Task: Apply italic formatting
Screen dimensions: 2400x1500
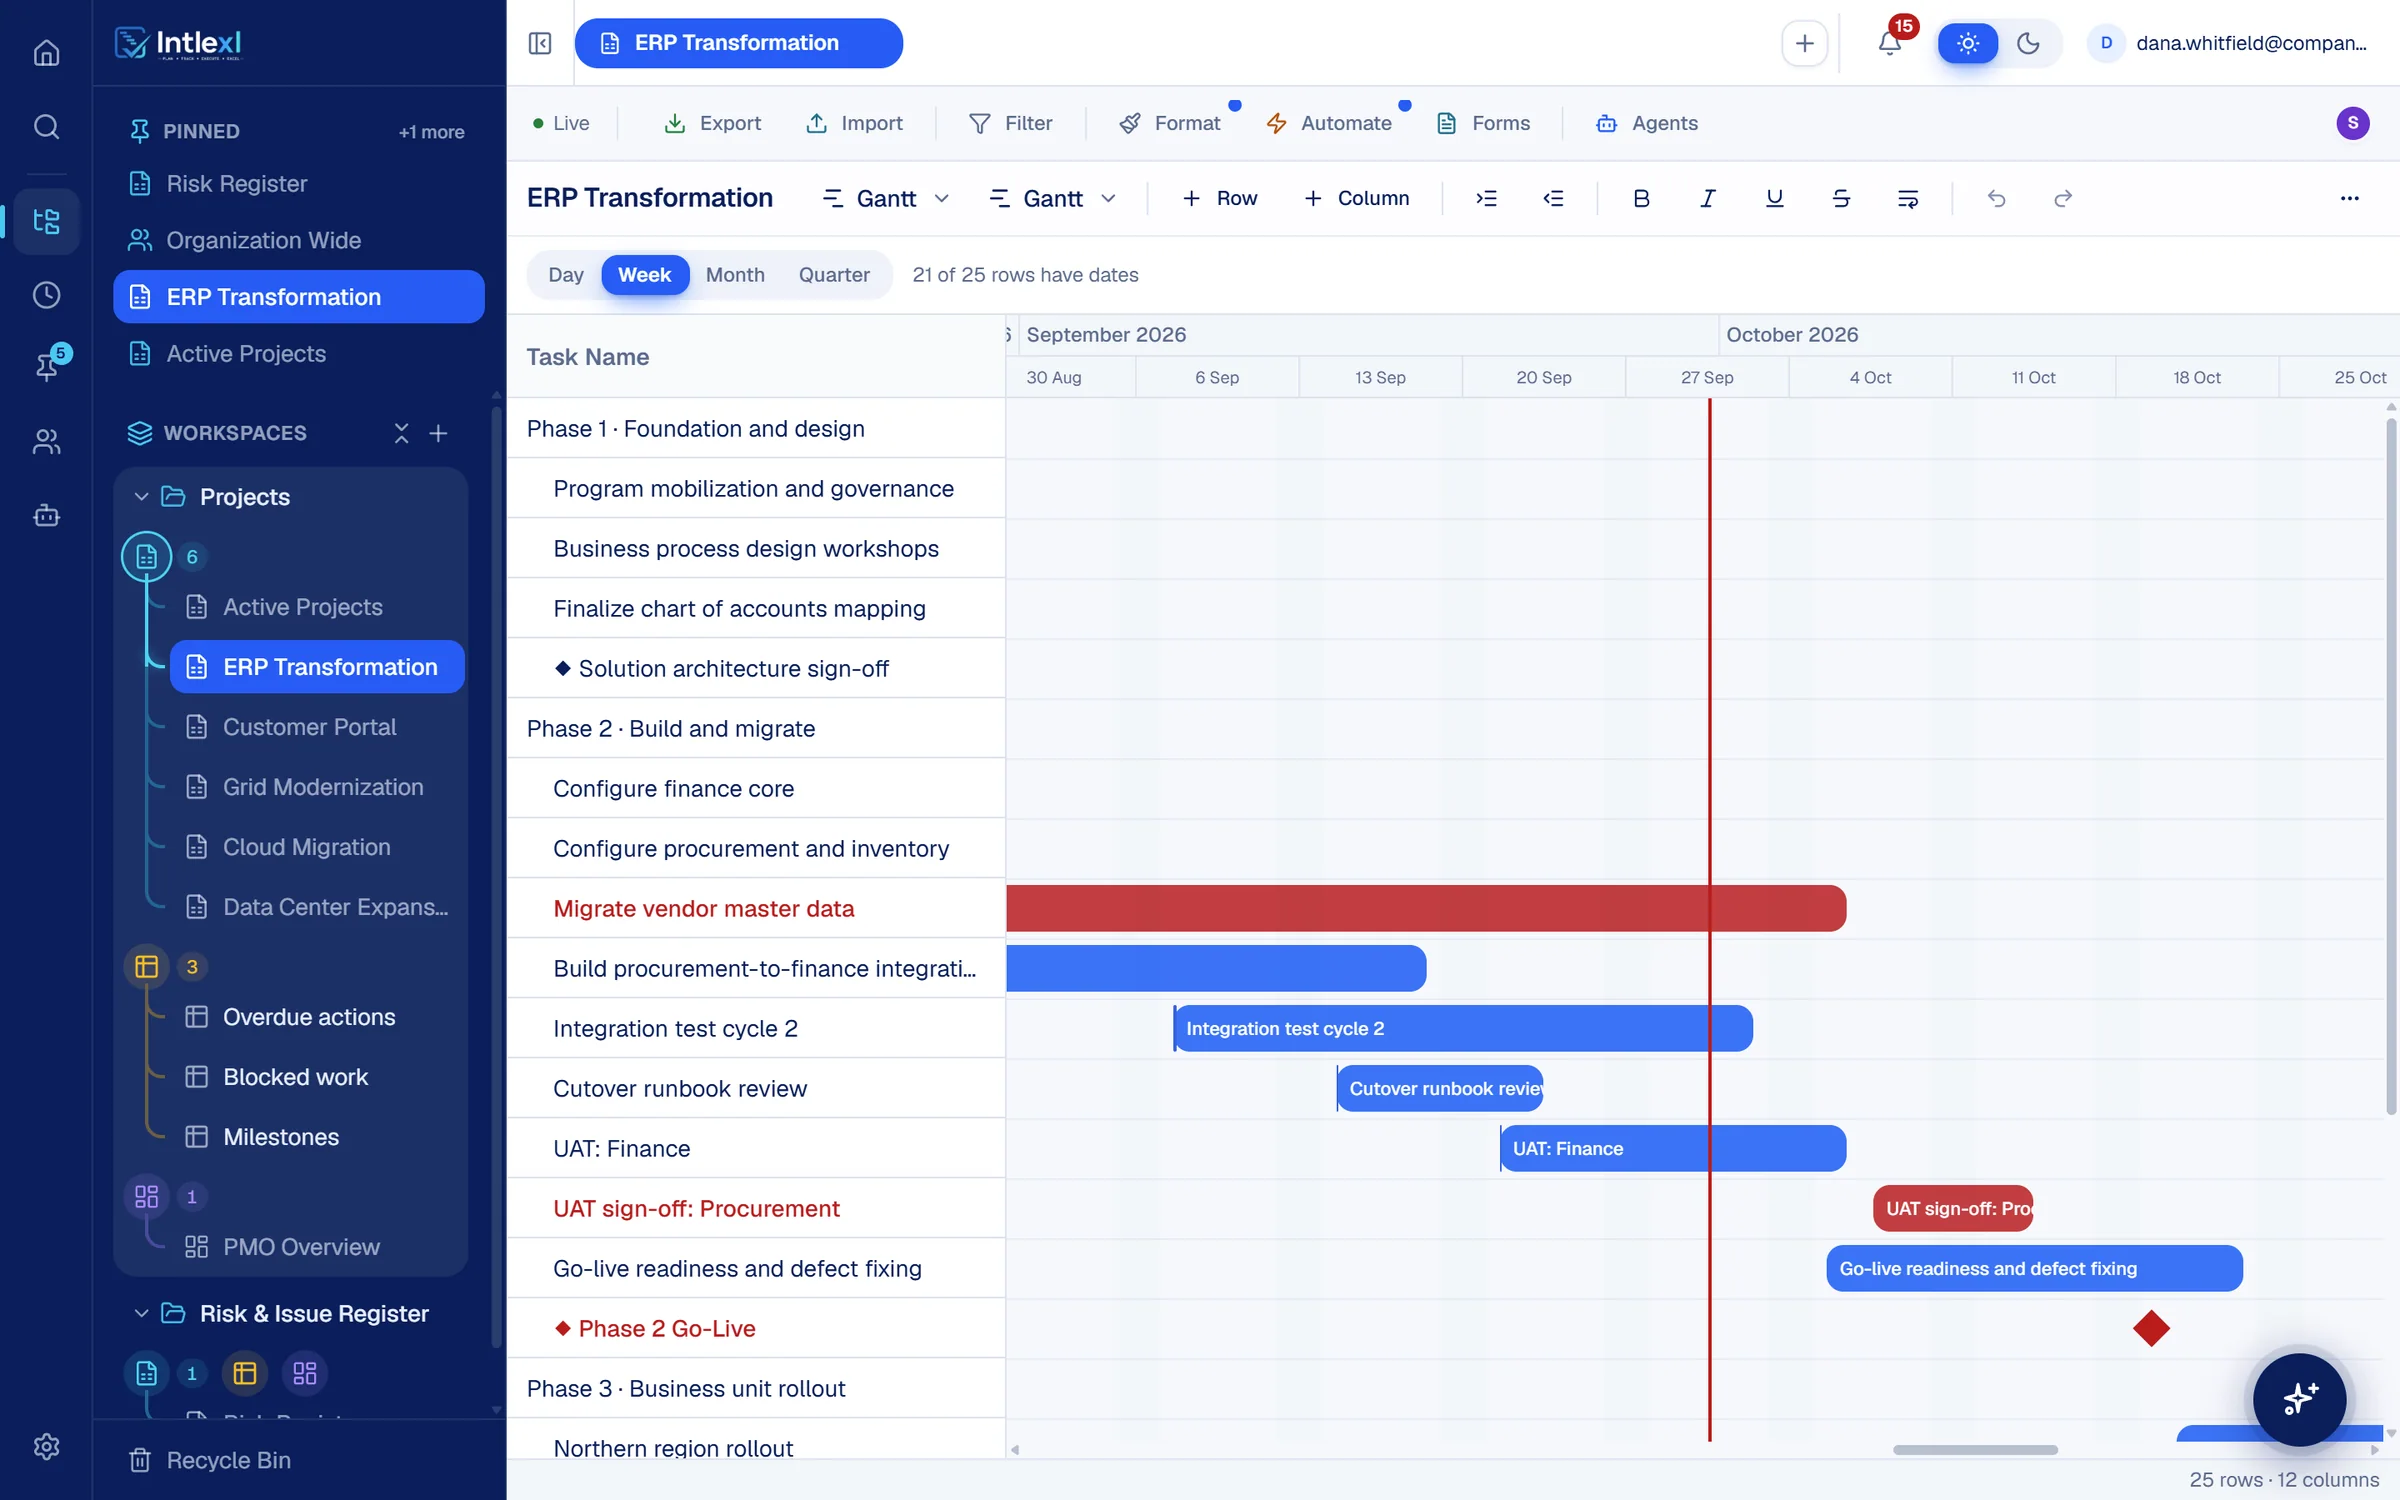Action: (1708, 198)
